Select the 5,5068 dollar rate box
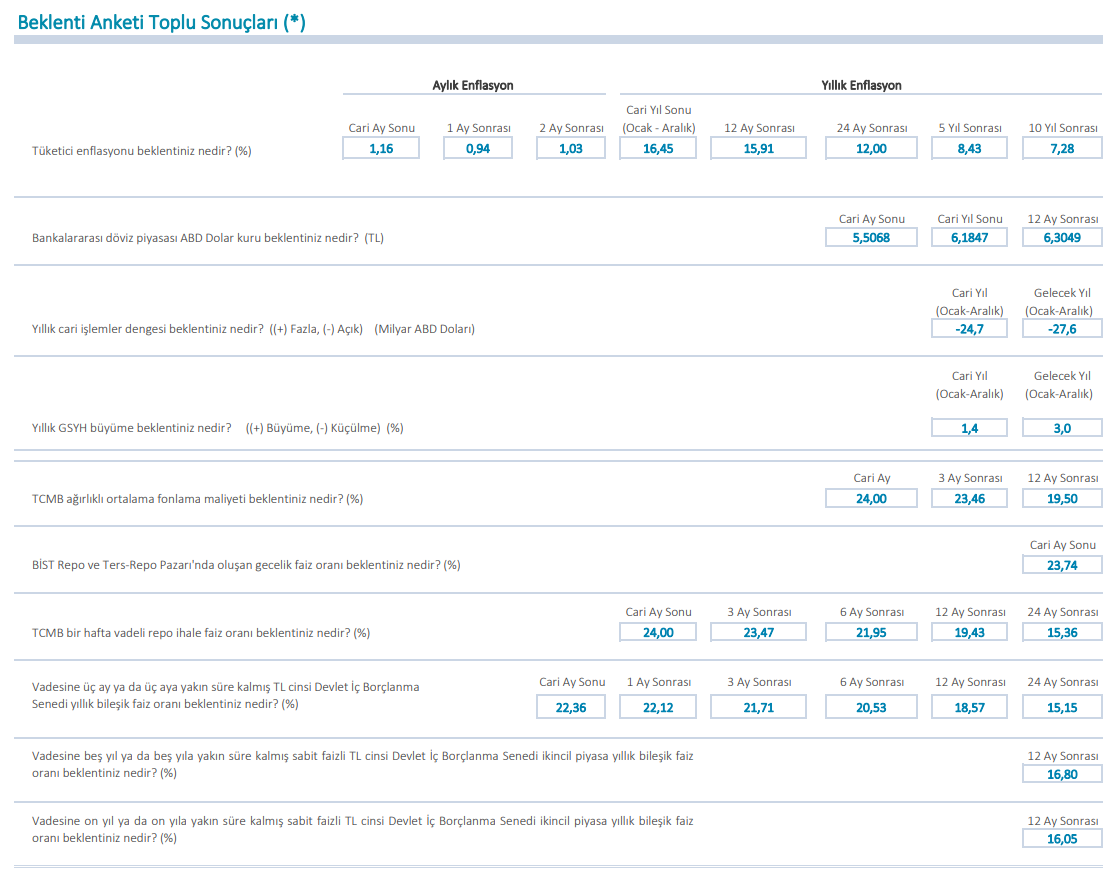 871,238
